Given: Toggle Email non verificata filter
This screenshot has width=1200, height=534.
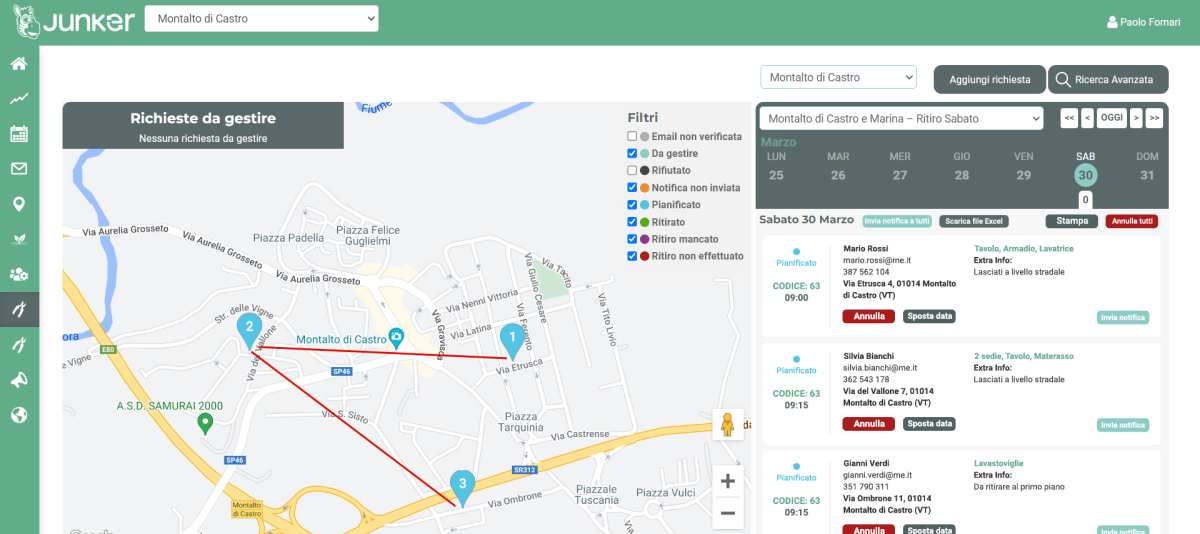Looking at the screenshot, I should (632, 136).
